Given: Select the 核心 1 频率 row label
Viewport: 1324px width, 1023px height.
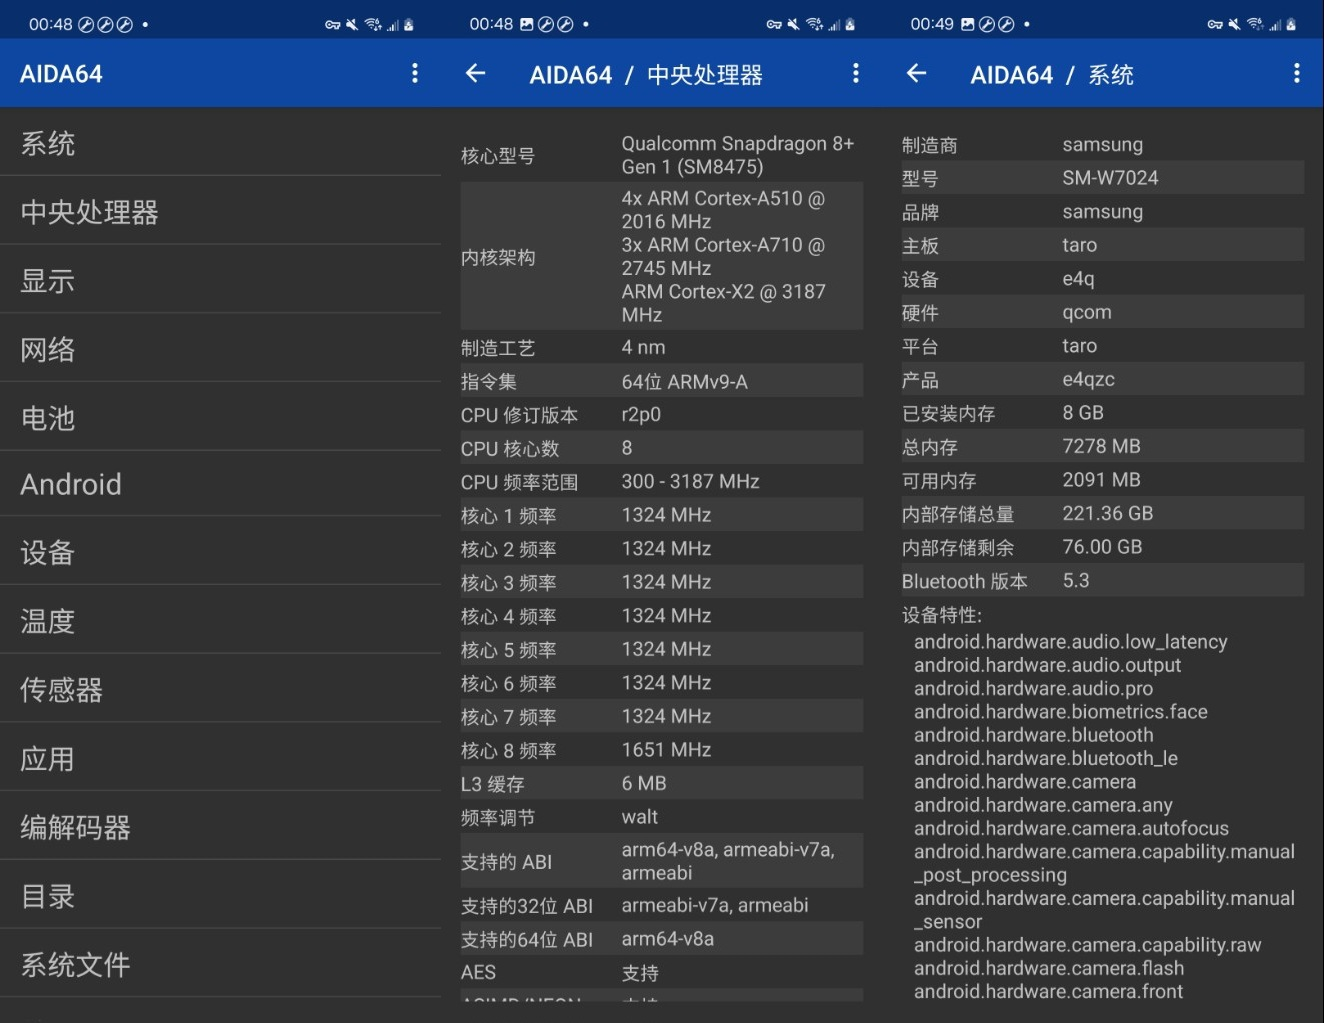Looking at the screenshot, I should click(508, 516).
